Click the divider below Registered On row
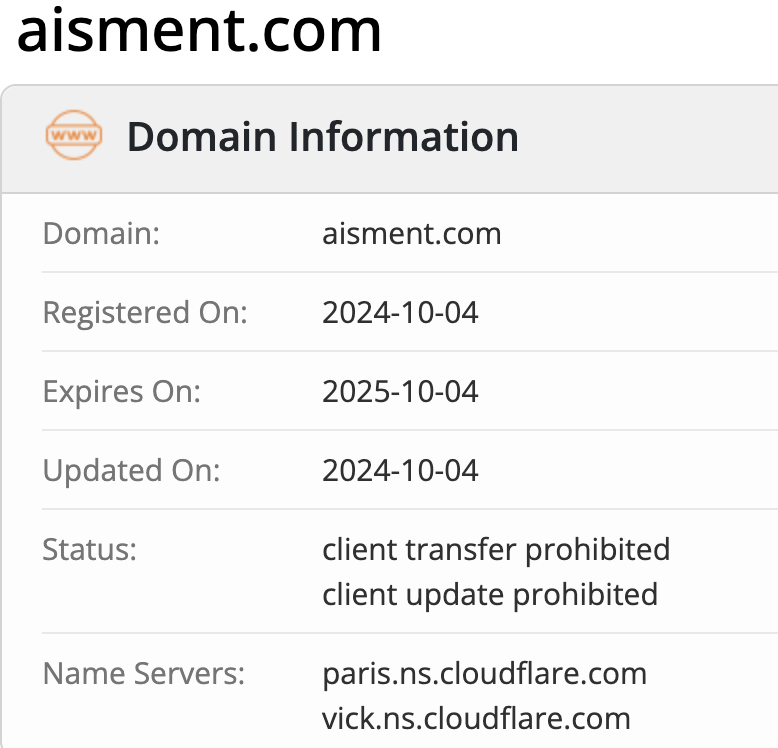778x748 pixels. (x=410, y=351)
